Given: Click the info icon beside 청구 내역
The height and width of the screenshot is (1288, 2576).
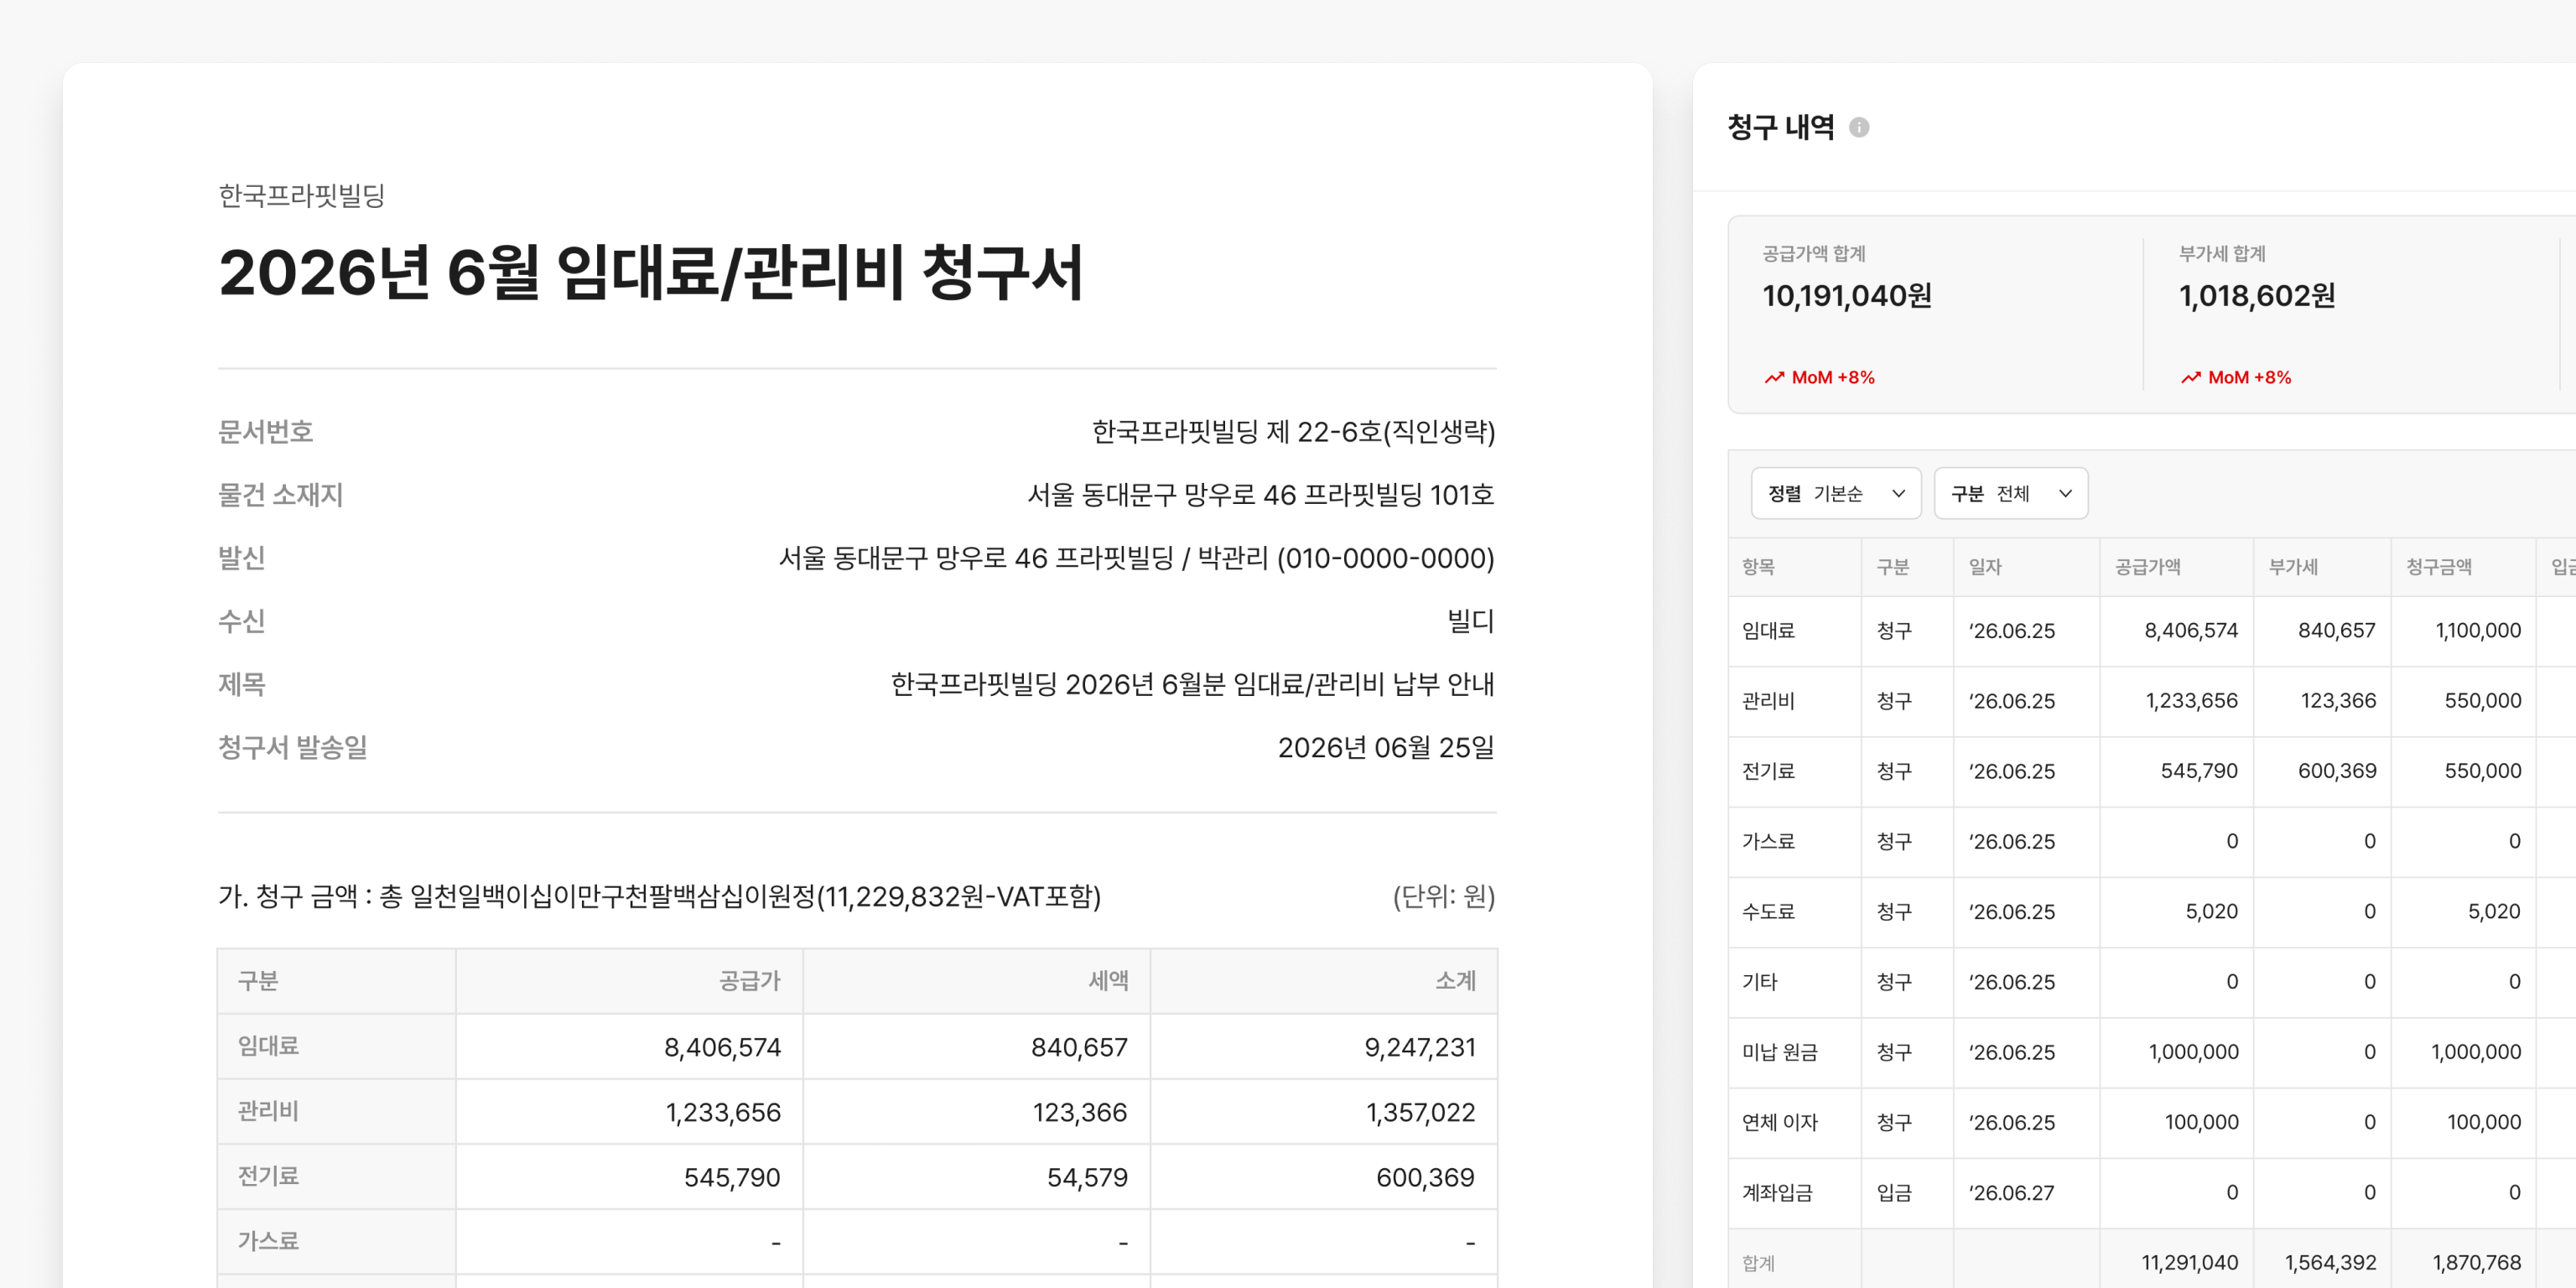Looking at the screenshot, I should [x=1859, y=127].
